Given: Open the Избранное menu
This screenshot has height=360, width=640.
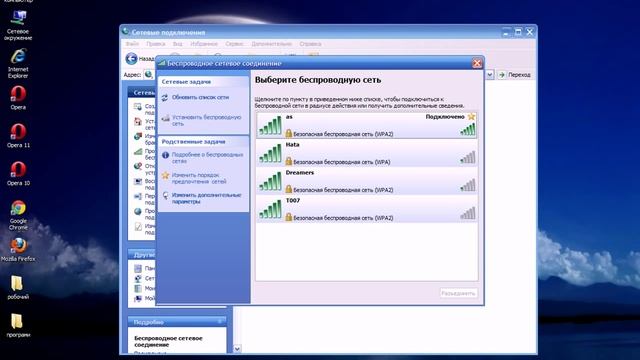Looking at the screenshot, I should 204,44.
